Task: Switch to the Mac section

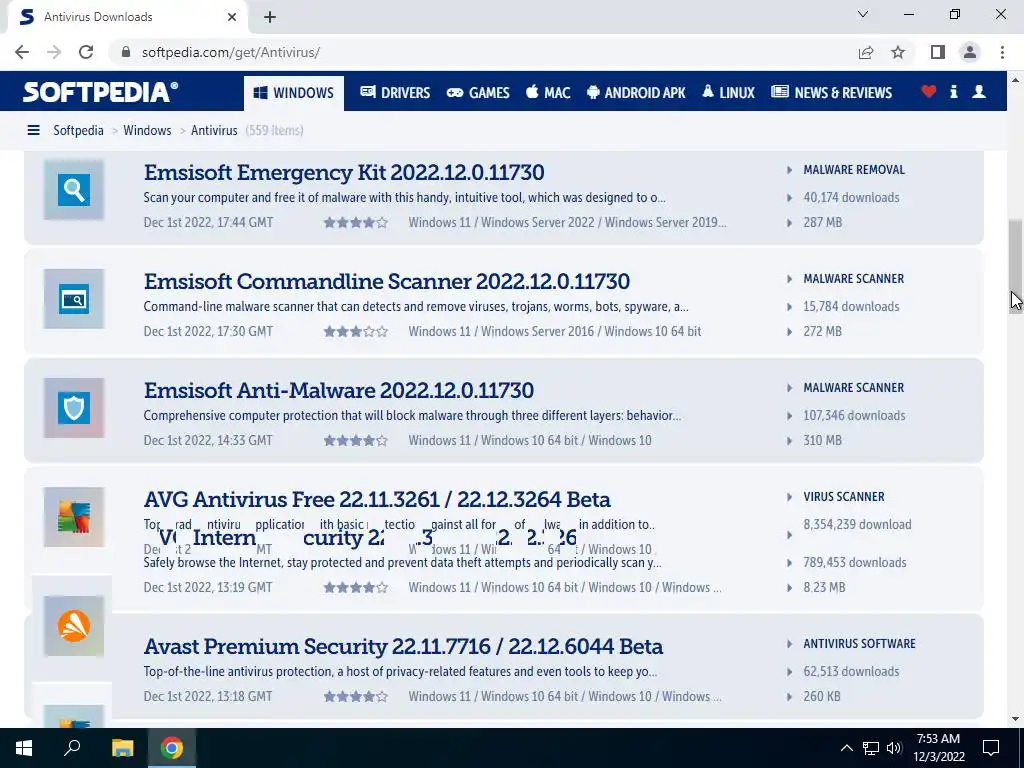Action: pyautogui.click(x=548, y=93)
